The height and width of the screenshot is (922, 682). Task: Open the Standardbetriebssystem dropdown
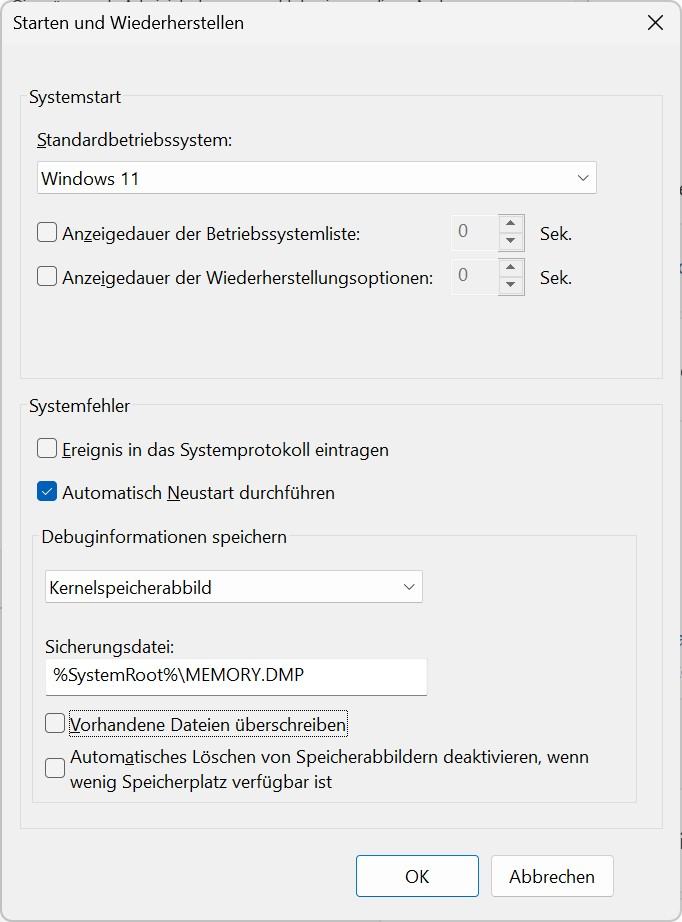(316, 178)
